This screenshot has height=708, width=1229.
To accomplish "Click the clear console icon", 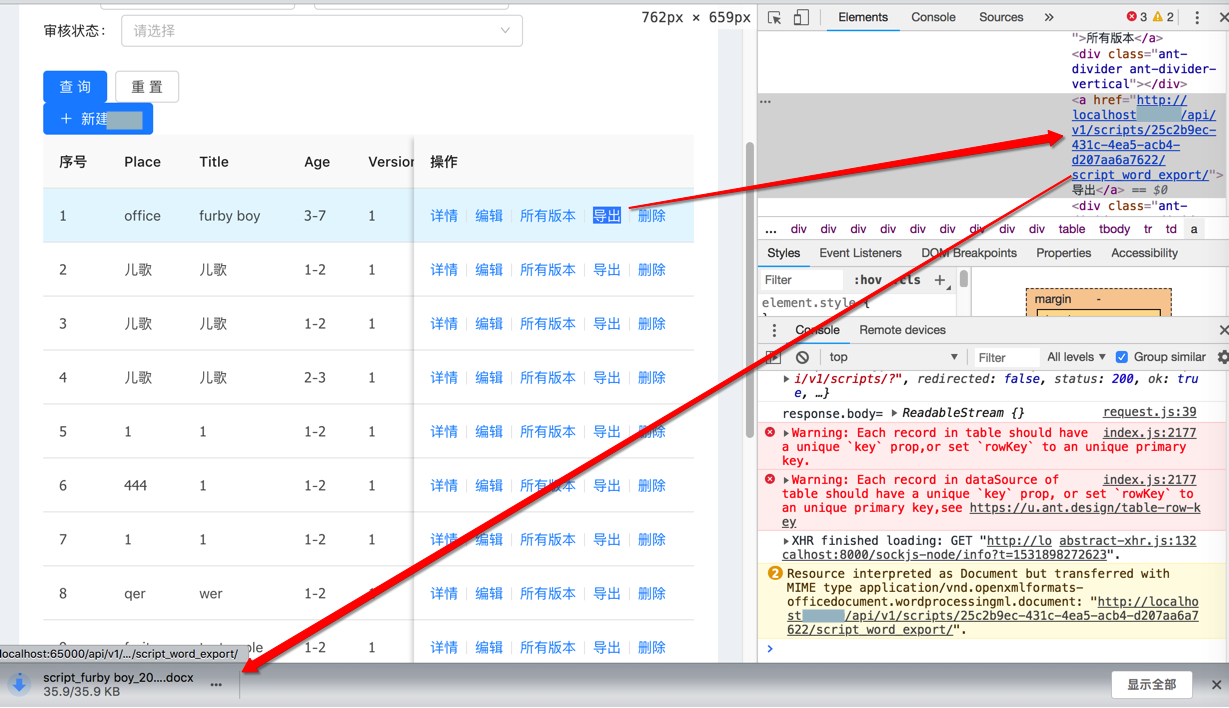I will click(x=802, y=357).
